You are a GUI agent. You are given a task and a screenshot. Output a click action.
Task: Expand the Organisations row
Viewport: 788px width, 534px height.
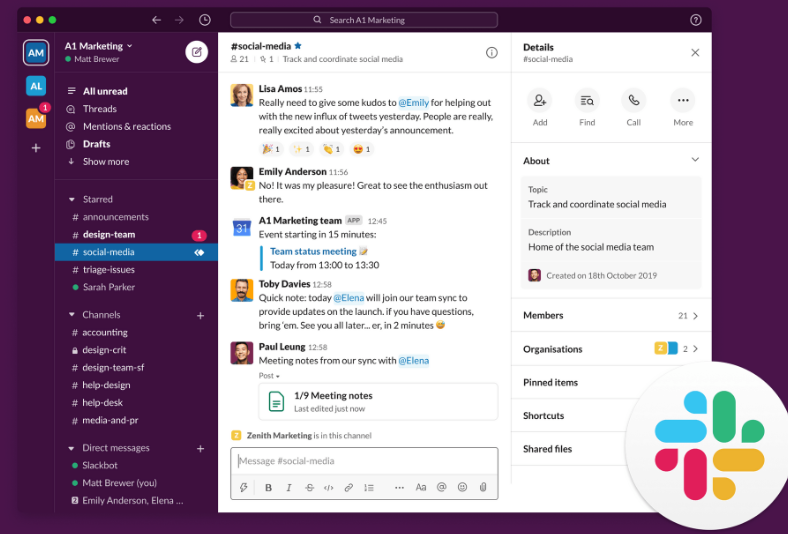pos(611,349)
